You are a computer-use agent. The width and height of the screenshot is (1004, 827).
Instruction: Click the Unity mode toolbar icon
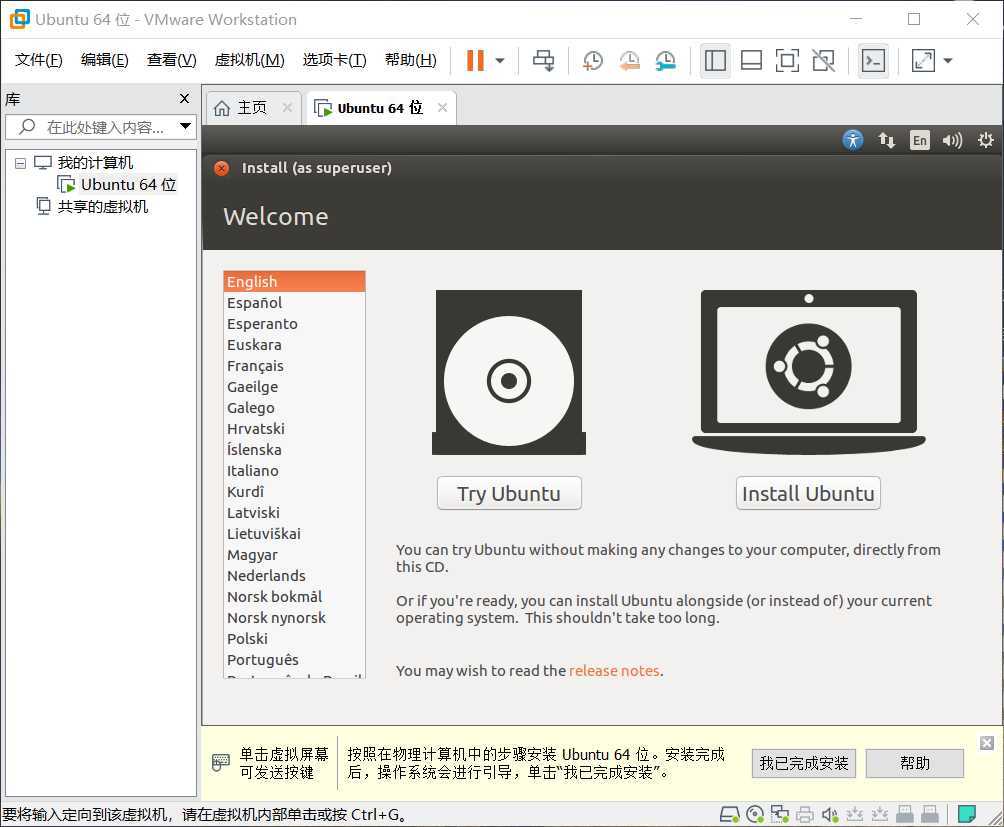(x=823, y=61)
